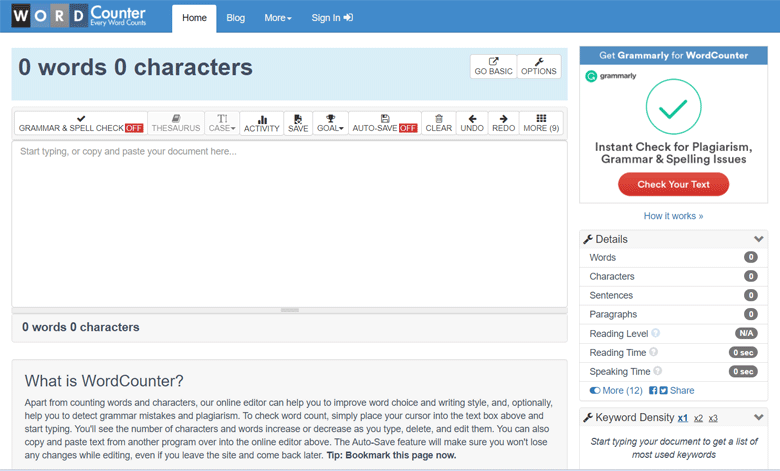
Task: Collapse the Details panel chevron
Action: click(x=759, y=239)
